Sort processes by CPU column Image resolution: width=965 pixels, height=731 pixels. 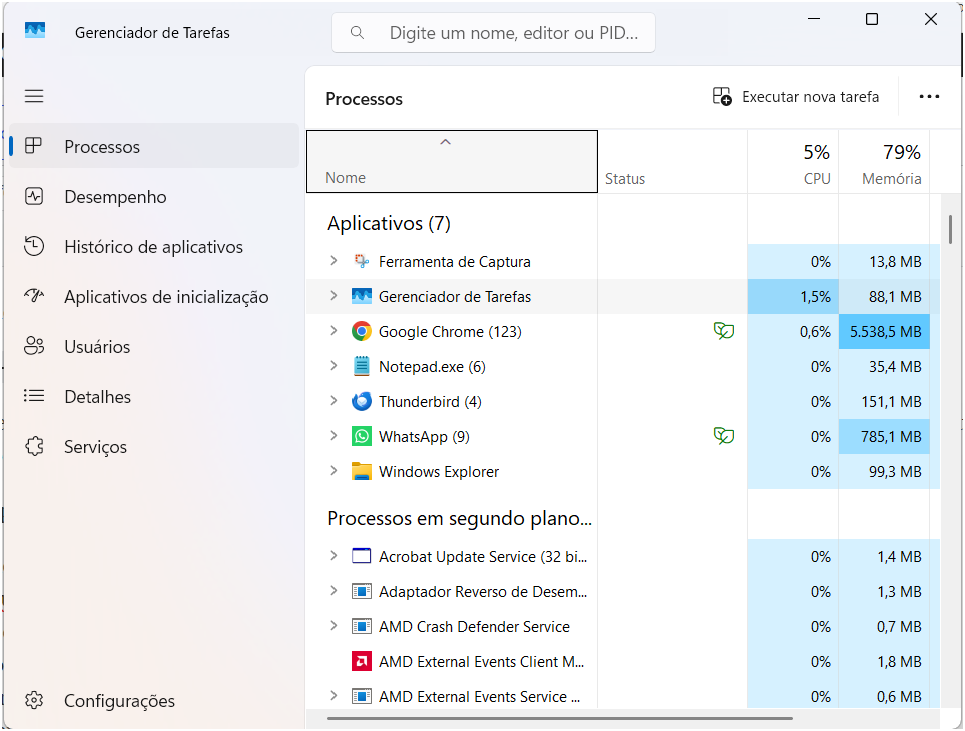click(793, 161)
